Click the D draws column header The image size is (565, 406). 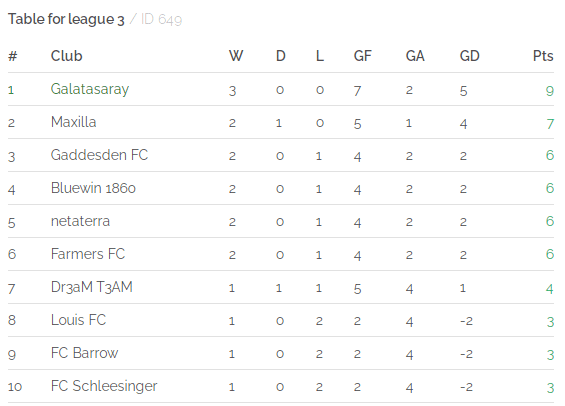(x=281, y=56)
